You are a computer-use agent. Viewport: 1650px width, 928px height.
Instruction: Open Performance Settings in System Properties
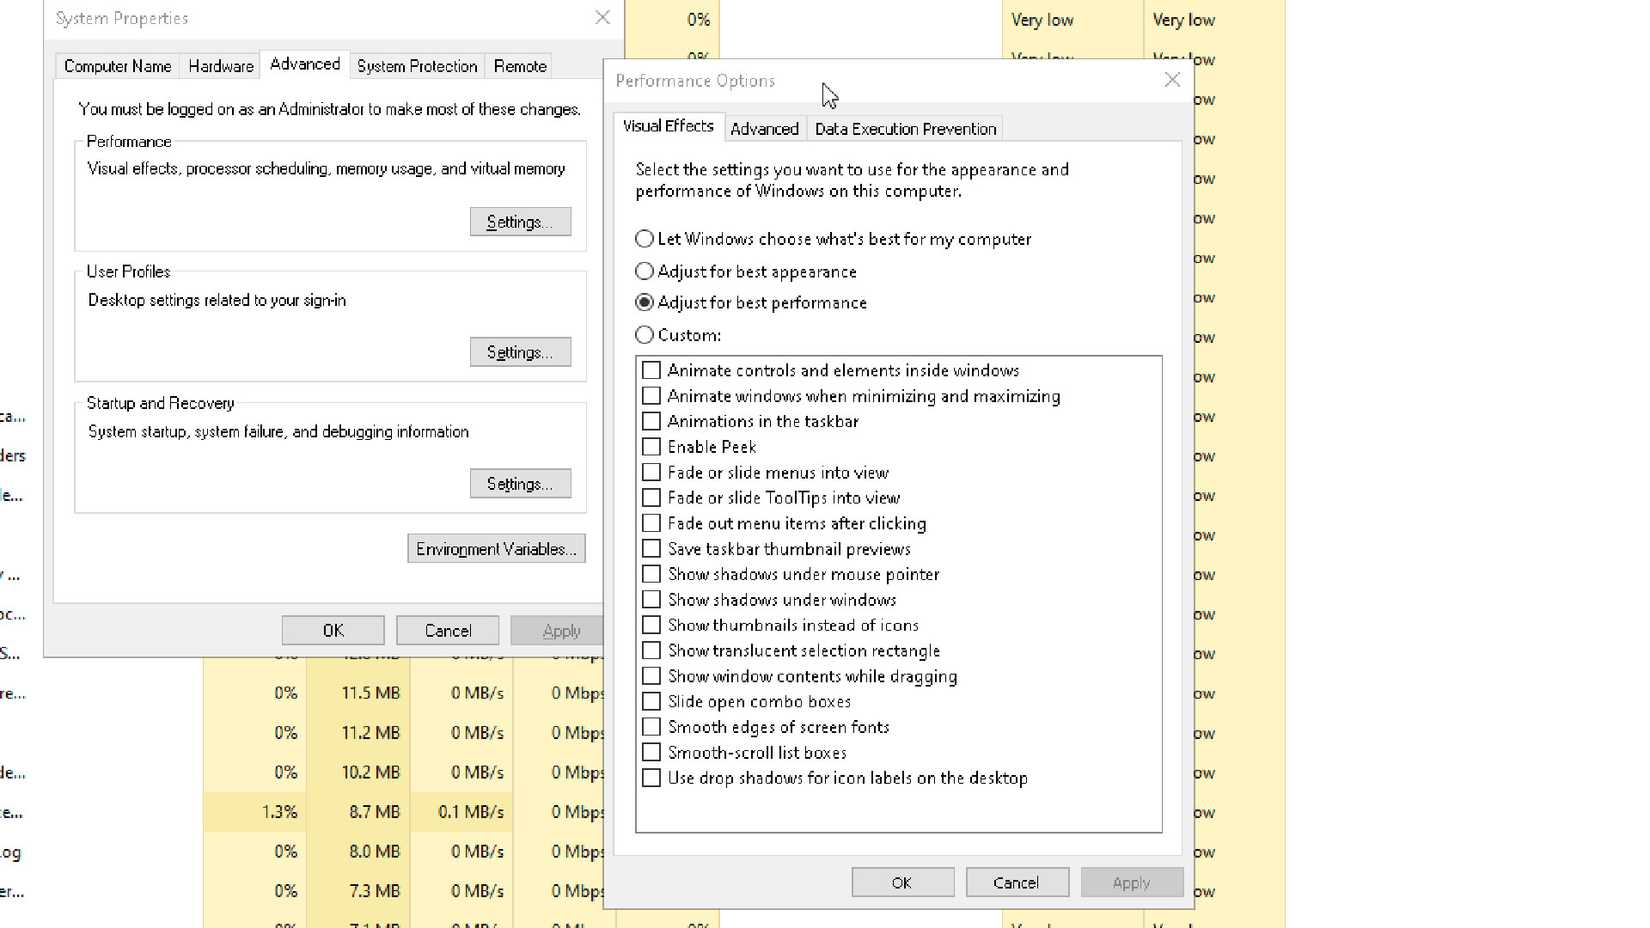coord(520,222)
